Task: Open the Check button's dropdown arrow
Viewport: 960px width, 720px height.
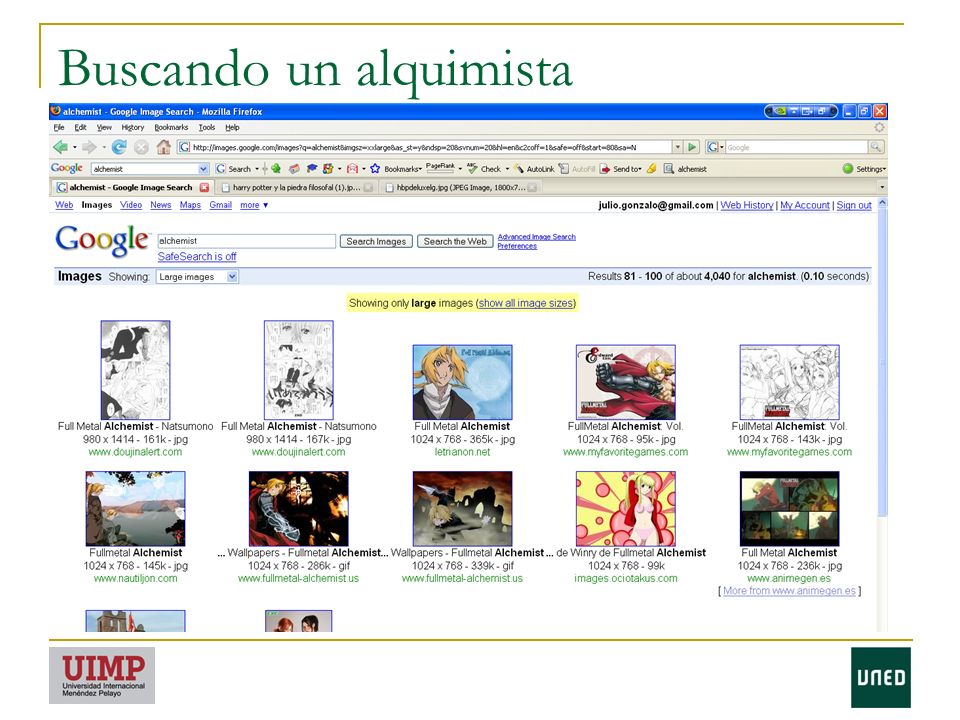Action: [507, 169]
